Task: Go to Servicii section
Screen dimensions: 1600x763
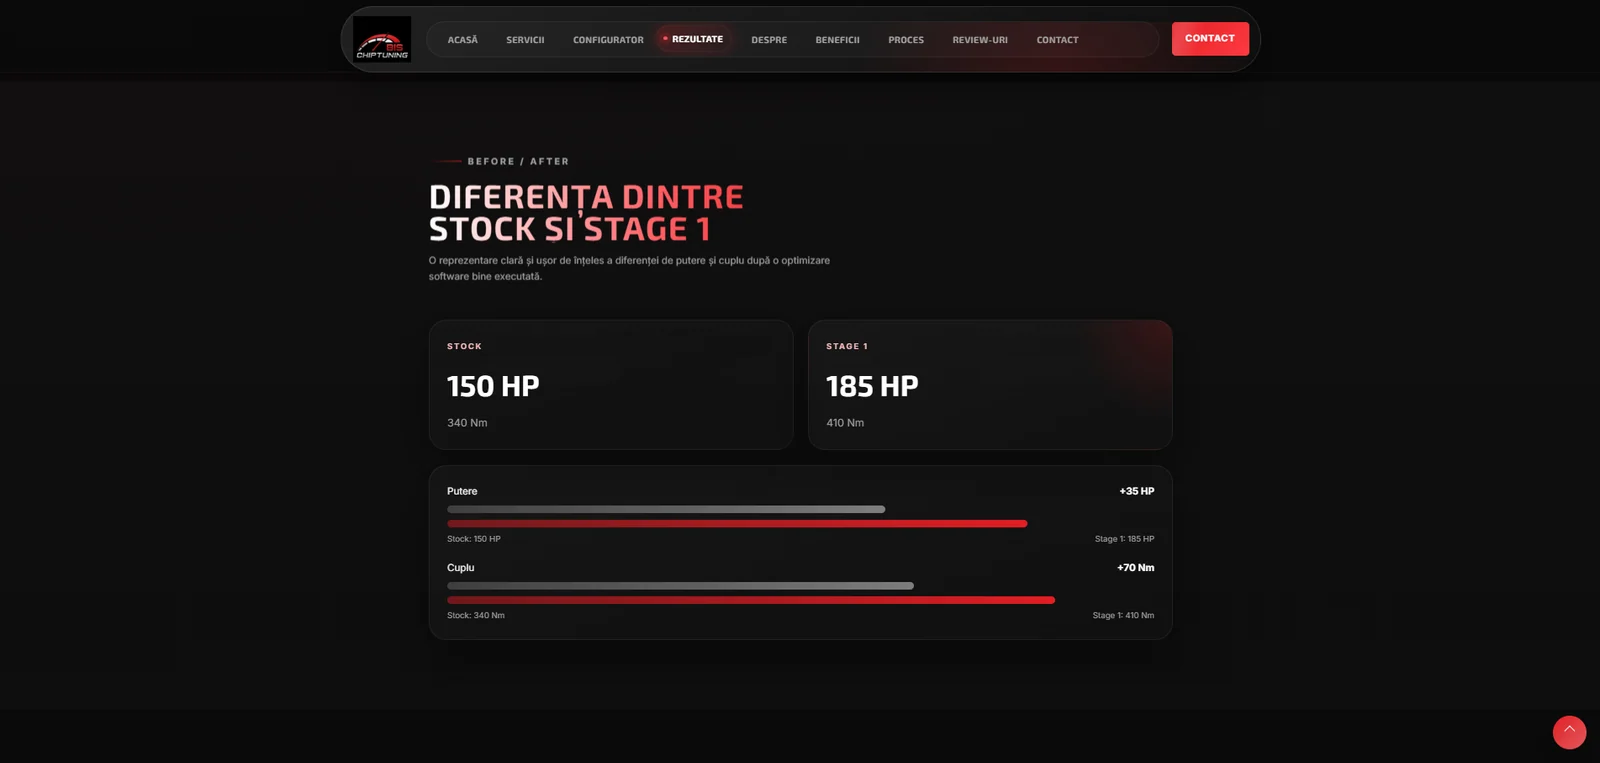Action: pos(525,40)
